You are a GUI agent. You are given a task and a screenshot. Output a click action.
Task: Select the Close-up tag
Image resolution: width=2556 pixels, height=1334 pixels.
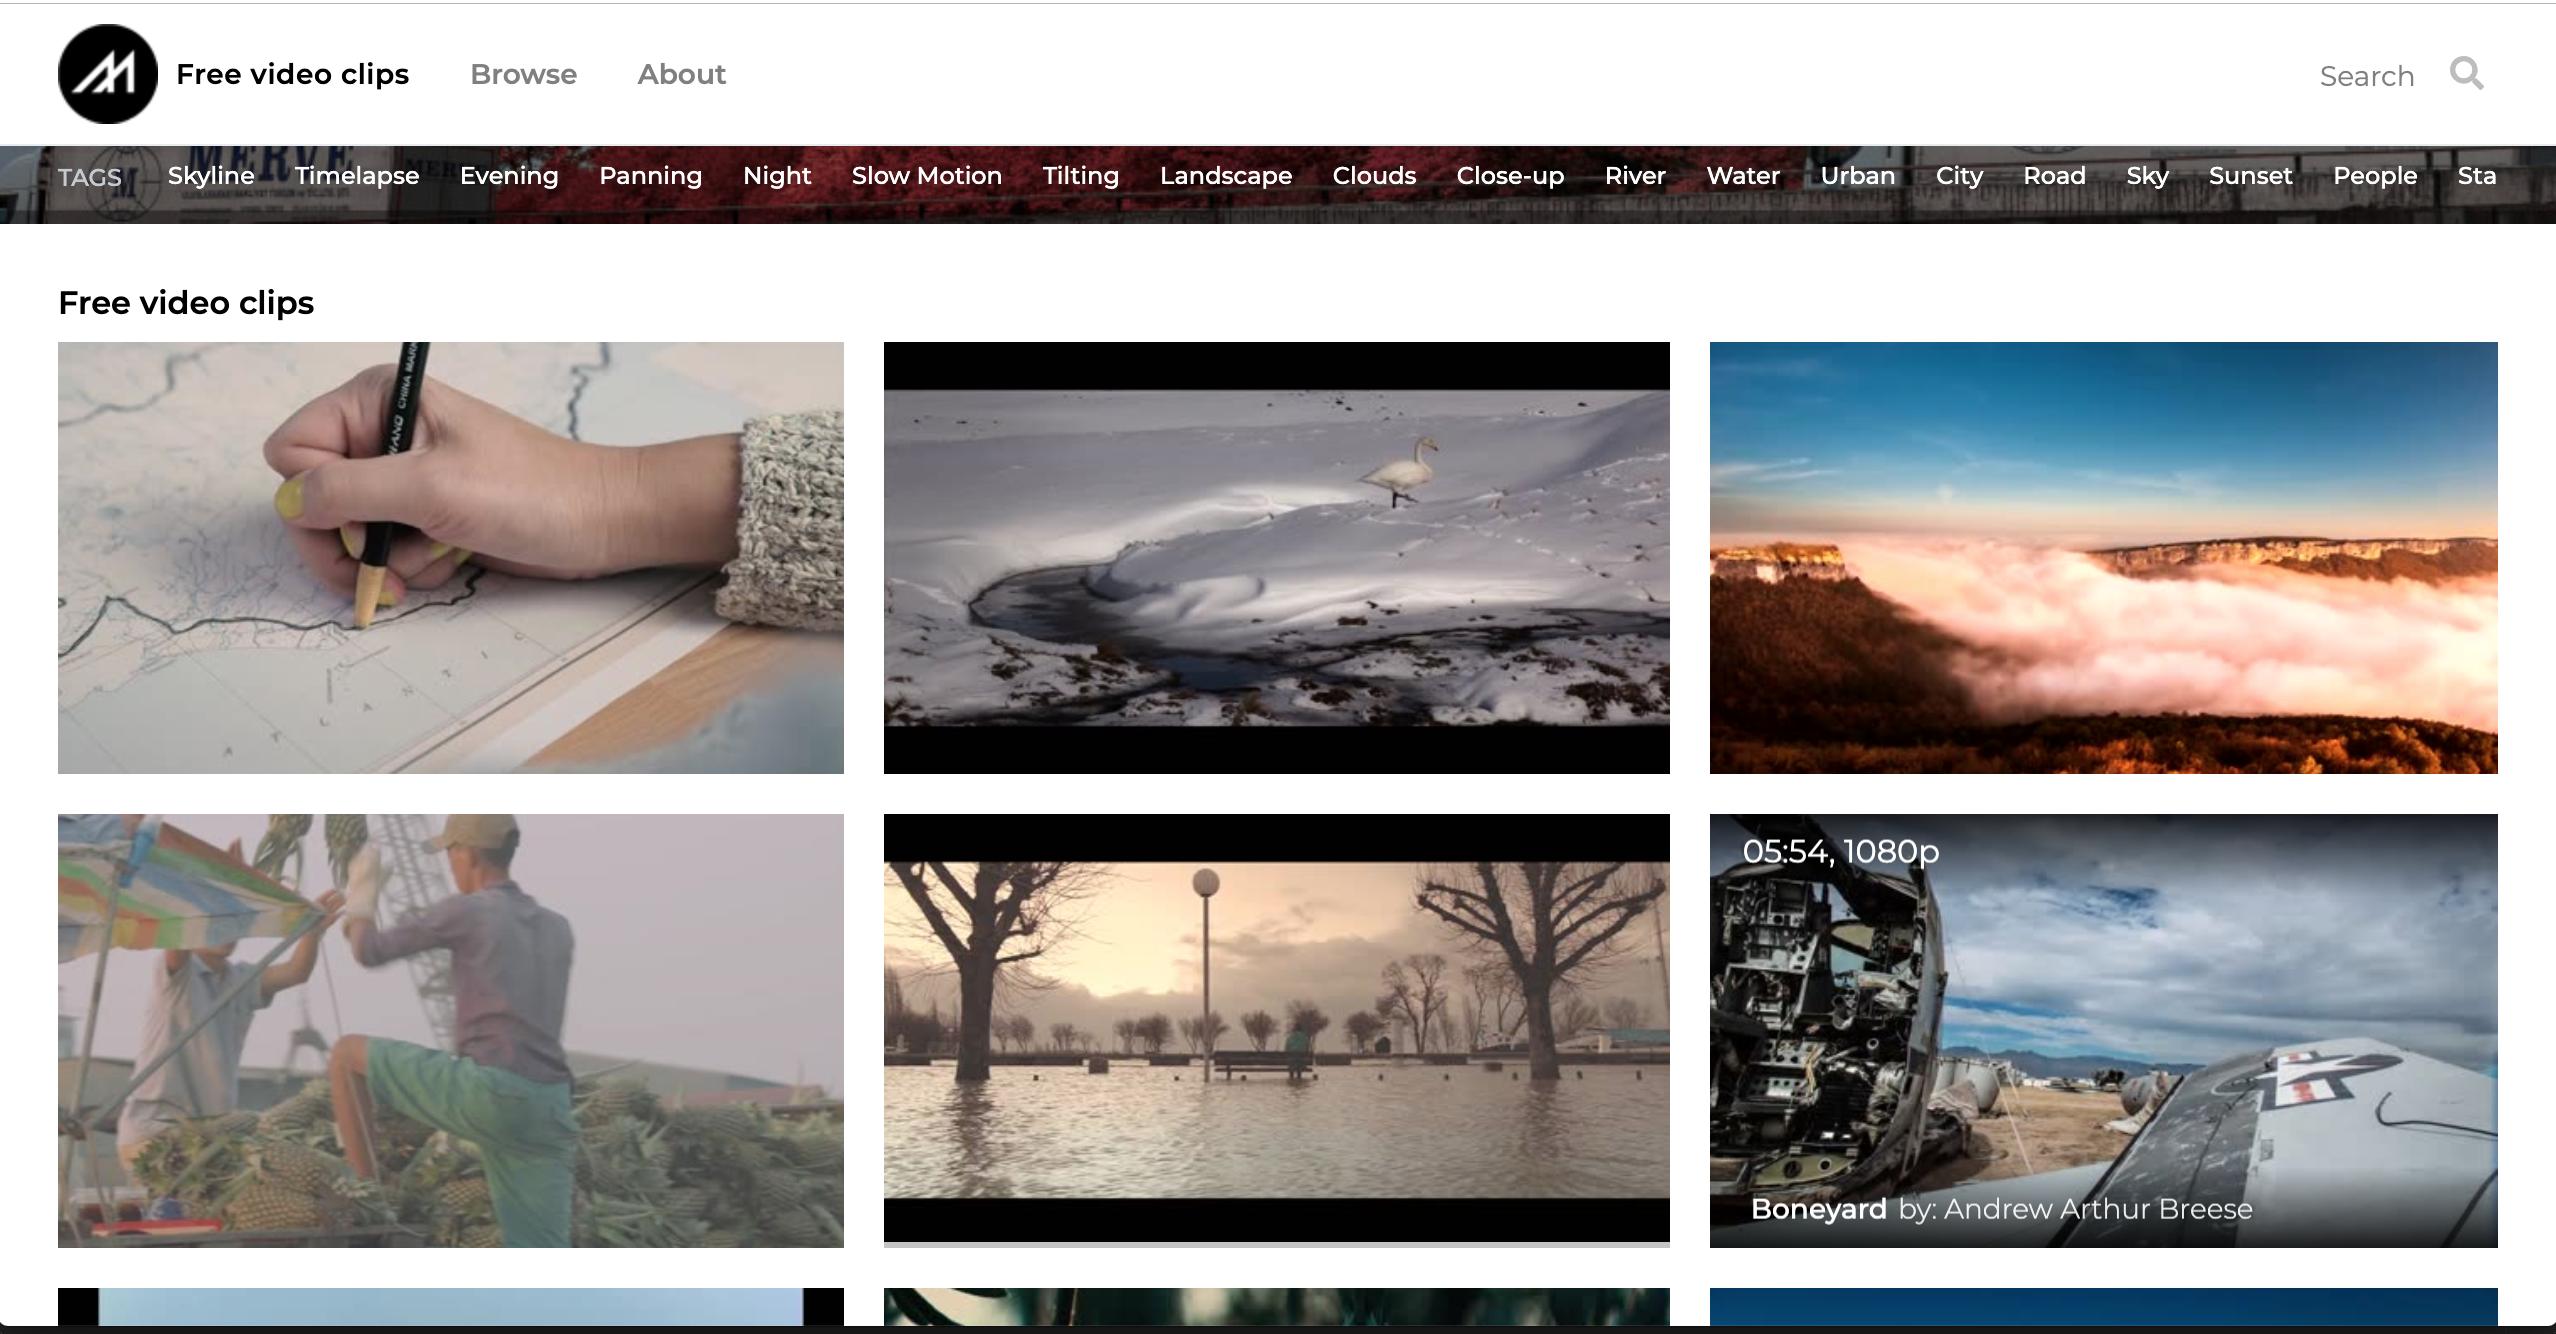1509,176
